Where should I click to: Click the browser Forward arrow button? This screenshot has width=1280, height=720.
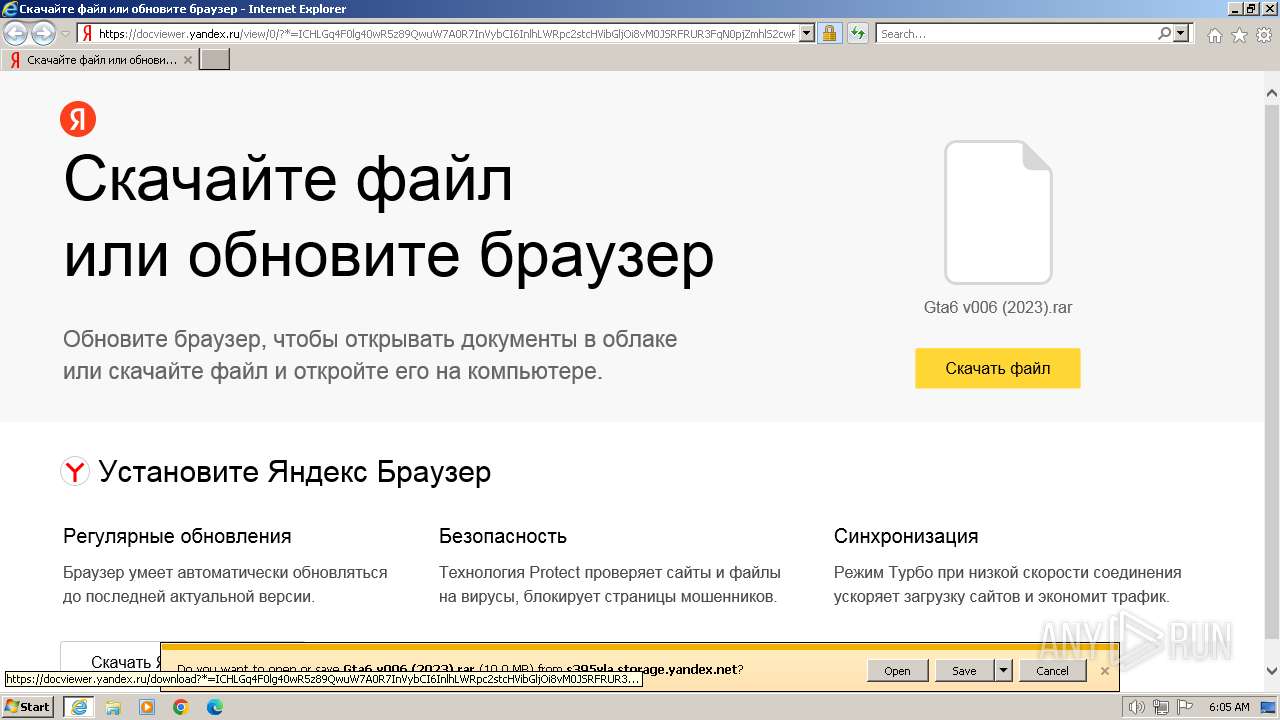[x=43, y=34]
